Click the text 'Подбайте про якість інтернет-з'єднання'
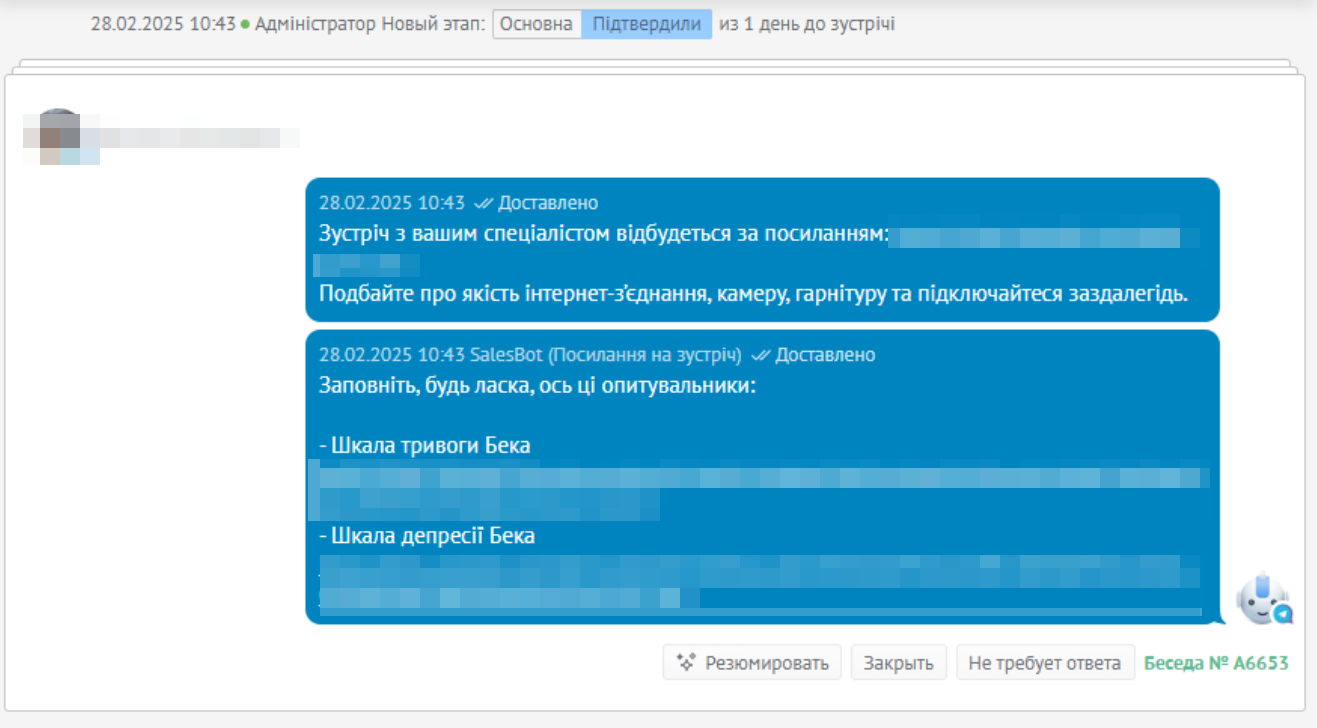This screenshot has width=1317, height=728. [x=511, y=295]
